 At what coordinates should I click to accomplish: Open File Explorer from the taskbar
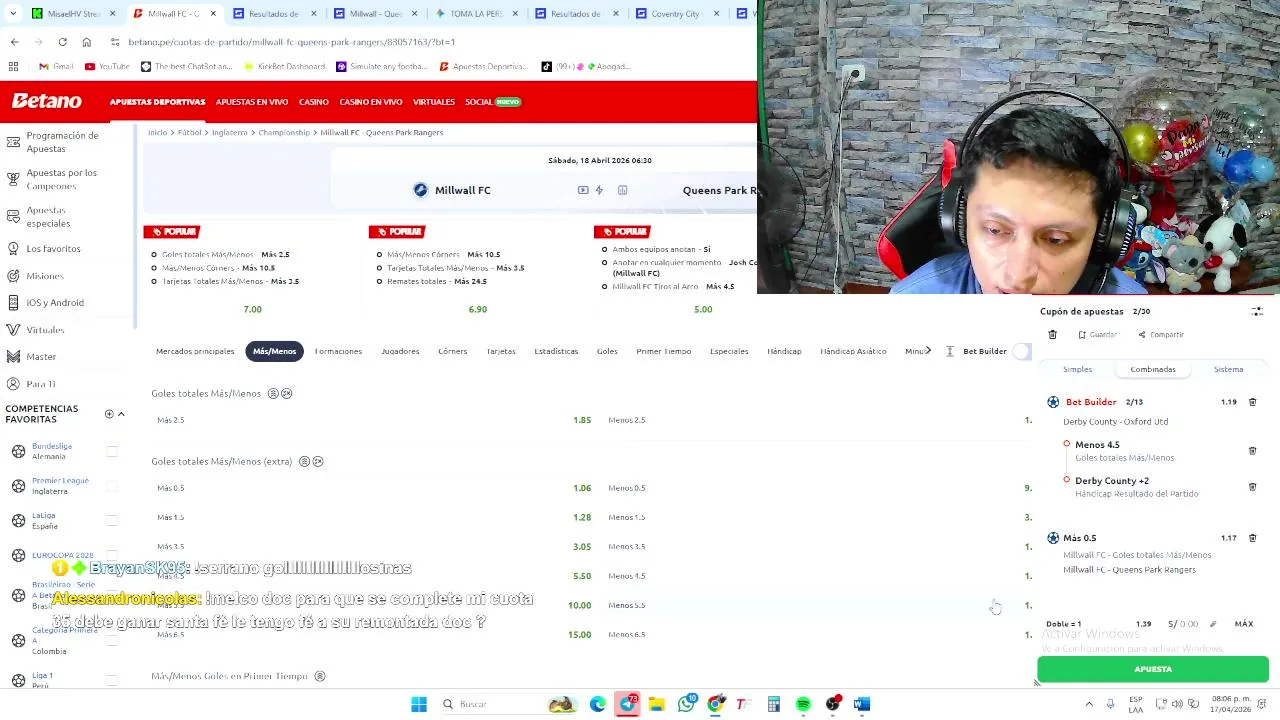(x=657, y=704)
